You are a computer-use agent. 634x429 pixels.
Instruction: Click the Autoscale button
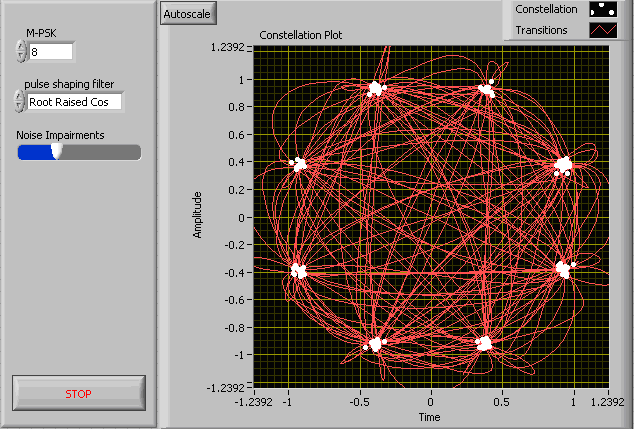(188, 13)
